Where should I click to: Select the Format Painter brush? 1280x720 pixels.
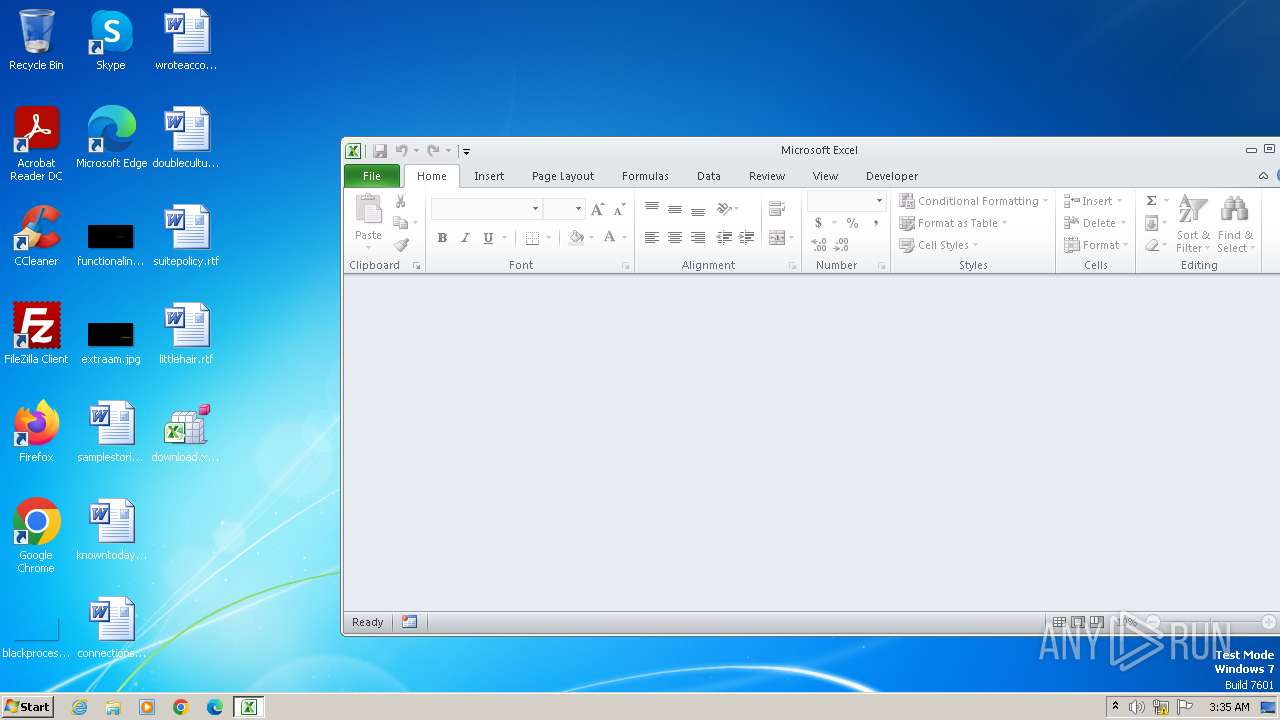pyautogui.click(x=401, y=245)
